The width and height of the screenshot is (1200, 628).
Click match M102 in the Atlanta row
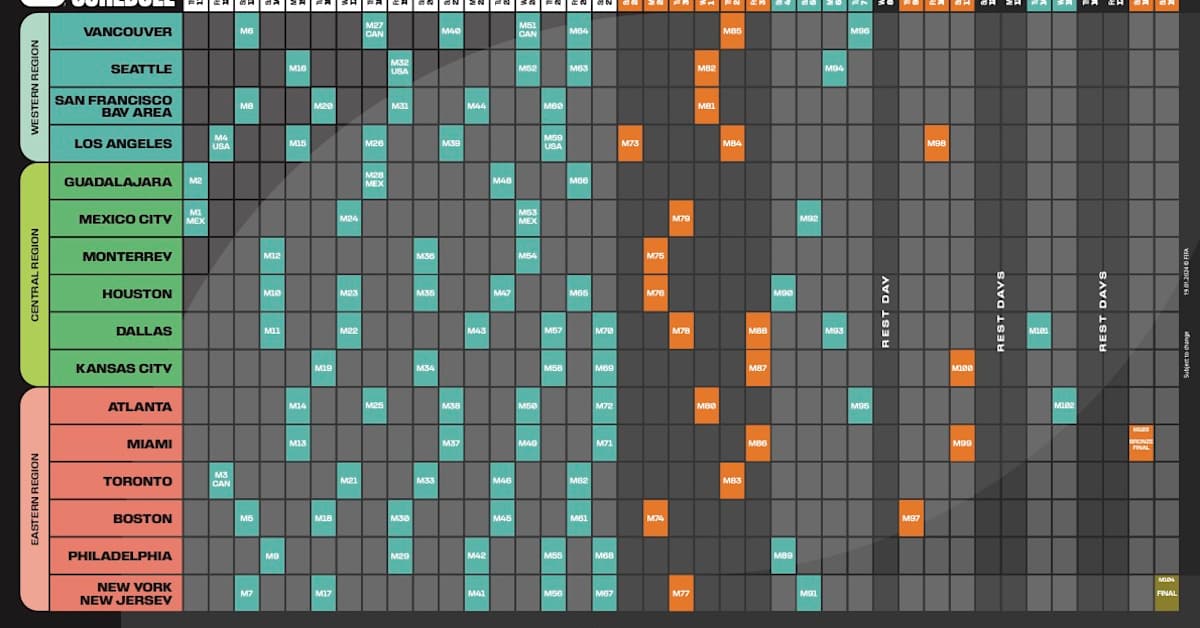pos(1064,406)
